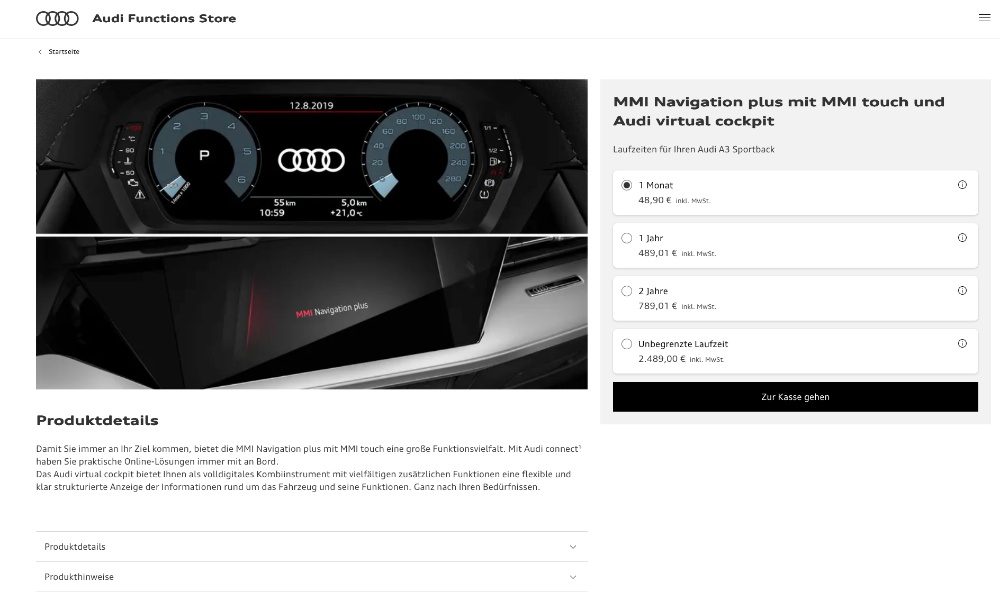
Task: Click the back arrow next to Startseite
Action: [40, 52]
